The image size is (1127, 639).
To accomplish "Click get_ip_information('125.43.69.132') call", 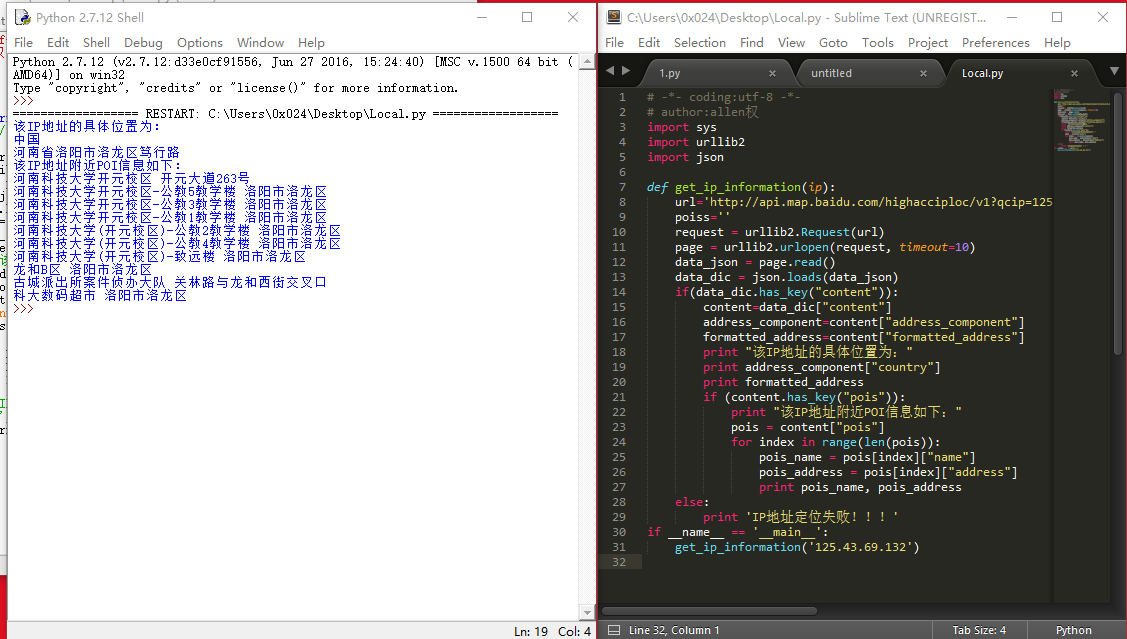I will click(x=796, y=547).
